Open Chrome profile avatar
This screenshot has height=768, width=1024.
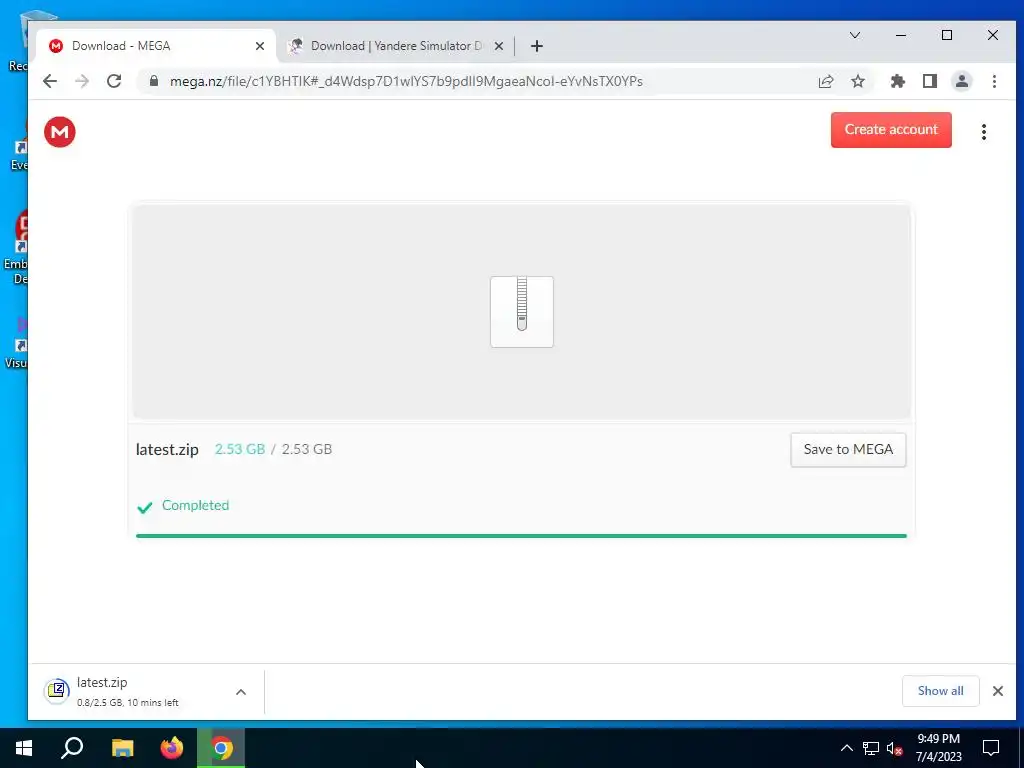coord(961,81)
